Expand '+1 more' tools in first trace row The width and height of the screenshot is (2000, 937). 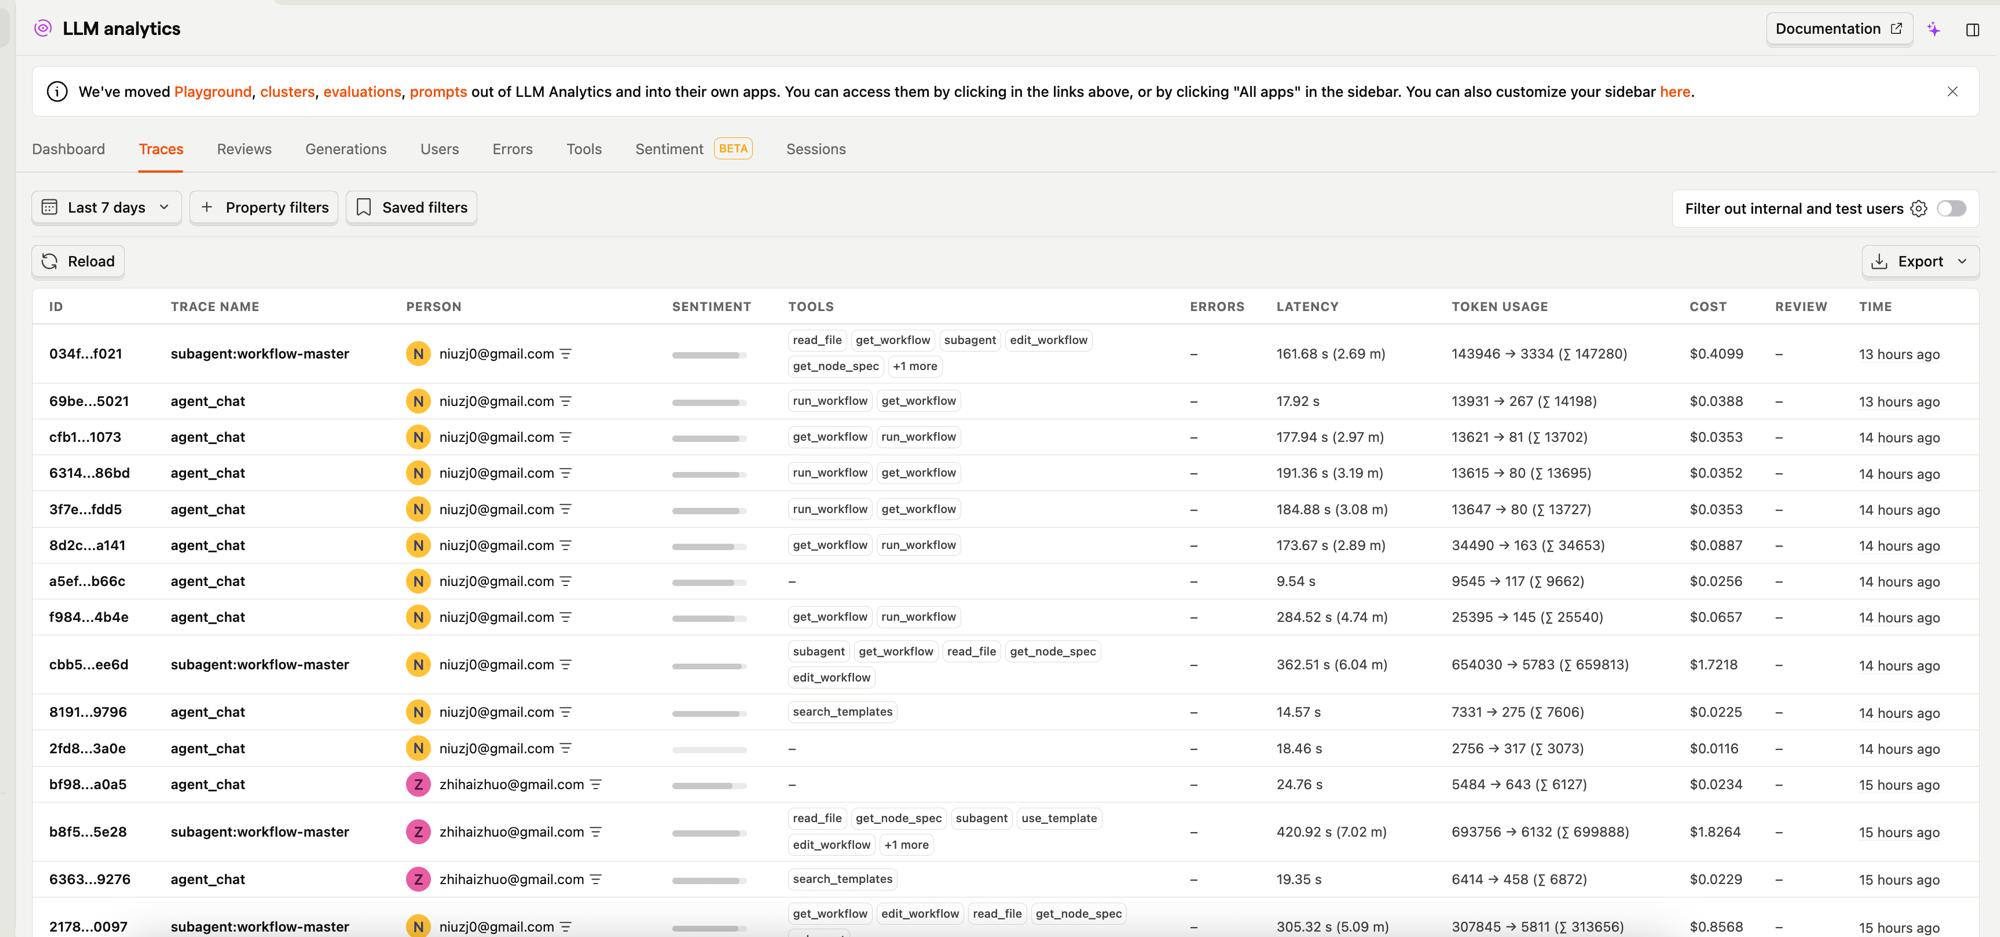pos(914,367)
